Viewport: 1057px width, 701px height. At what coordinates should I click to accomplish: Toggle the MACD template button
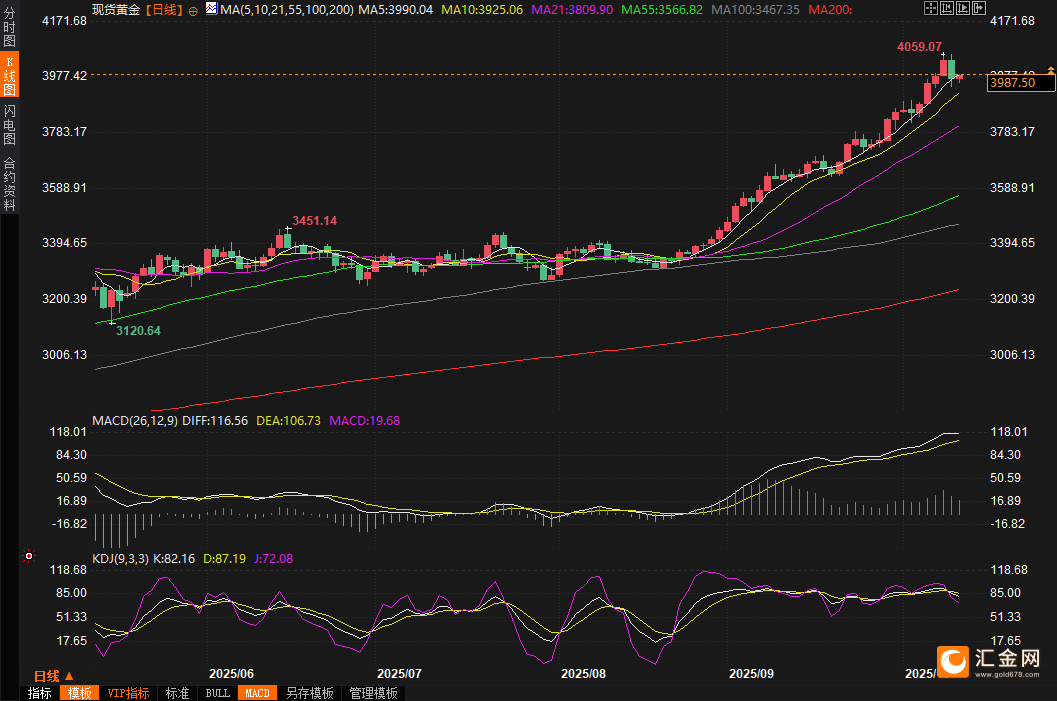pos(257,693)
